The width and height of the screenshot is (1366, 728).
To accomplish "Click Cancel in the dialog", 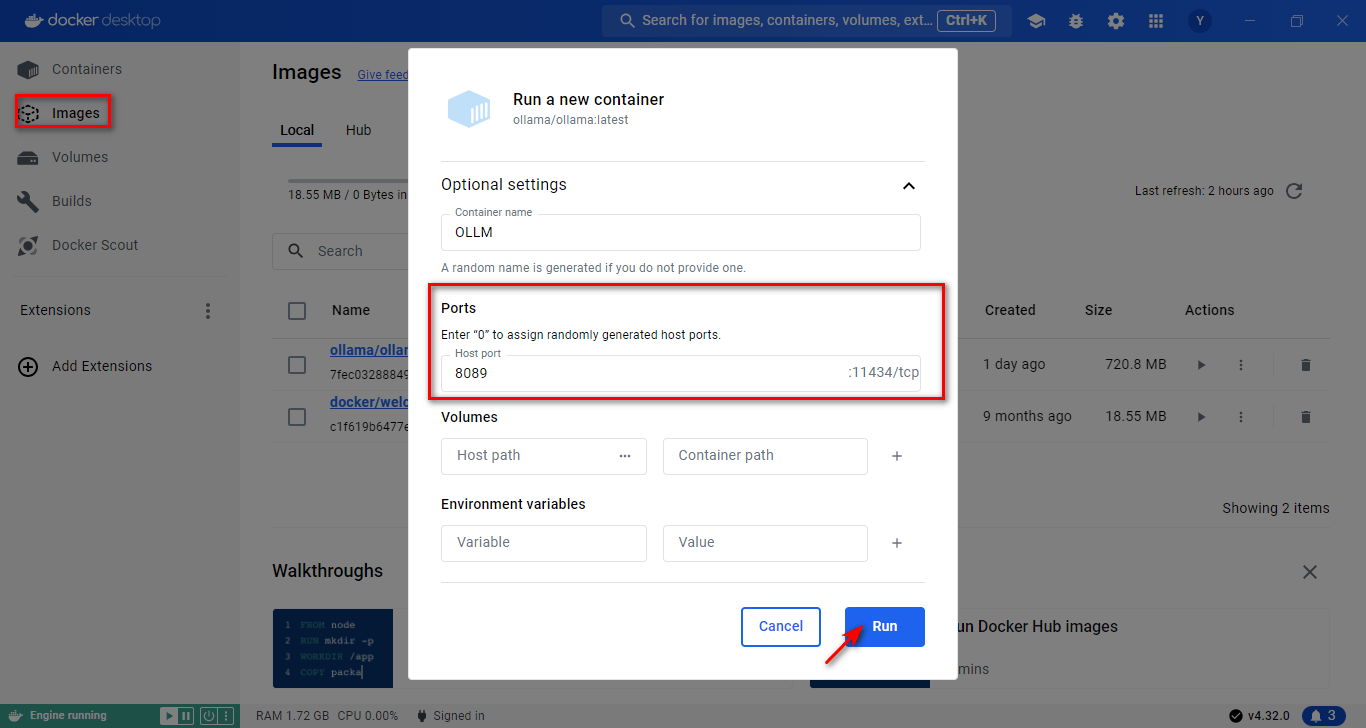I will 780,627.
